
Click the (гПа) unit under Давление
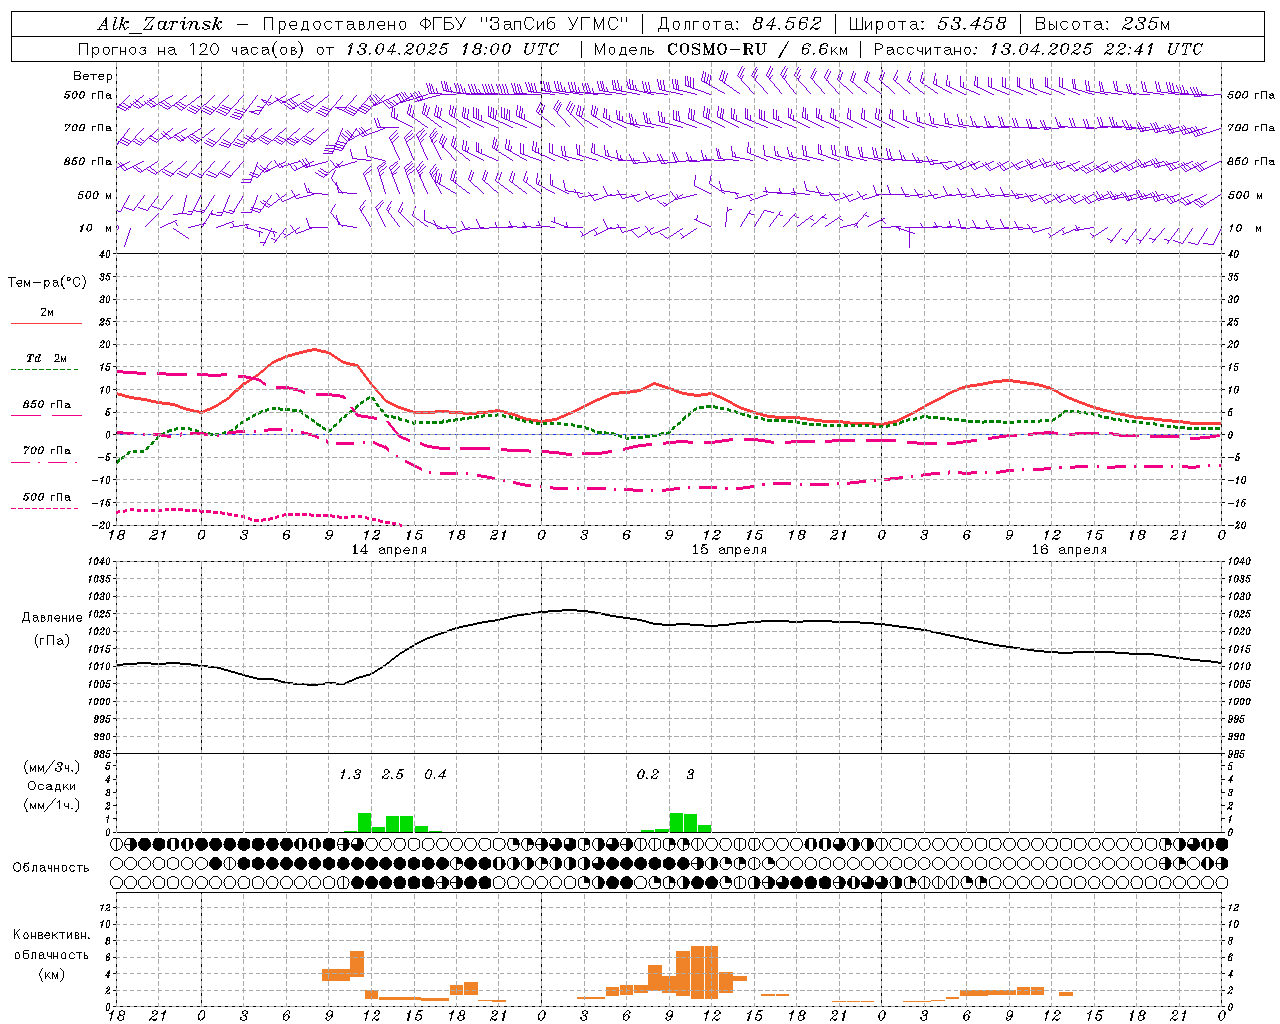tap(51, 641)
